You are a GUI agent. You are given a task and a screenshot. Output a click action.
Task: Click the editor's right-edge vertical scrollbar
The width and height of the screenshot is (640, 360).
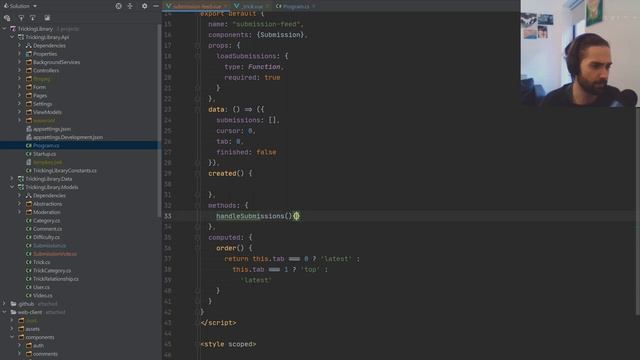(638, 210)
